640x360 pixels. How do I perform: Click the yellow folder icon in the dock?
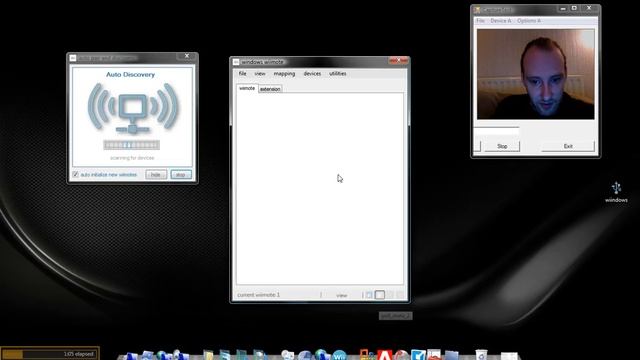(208, 355)
